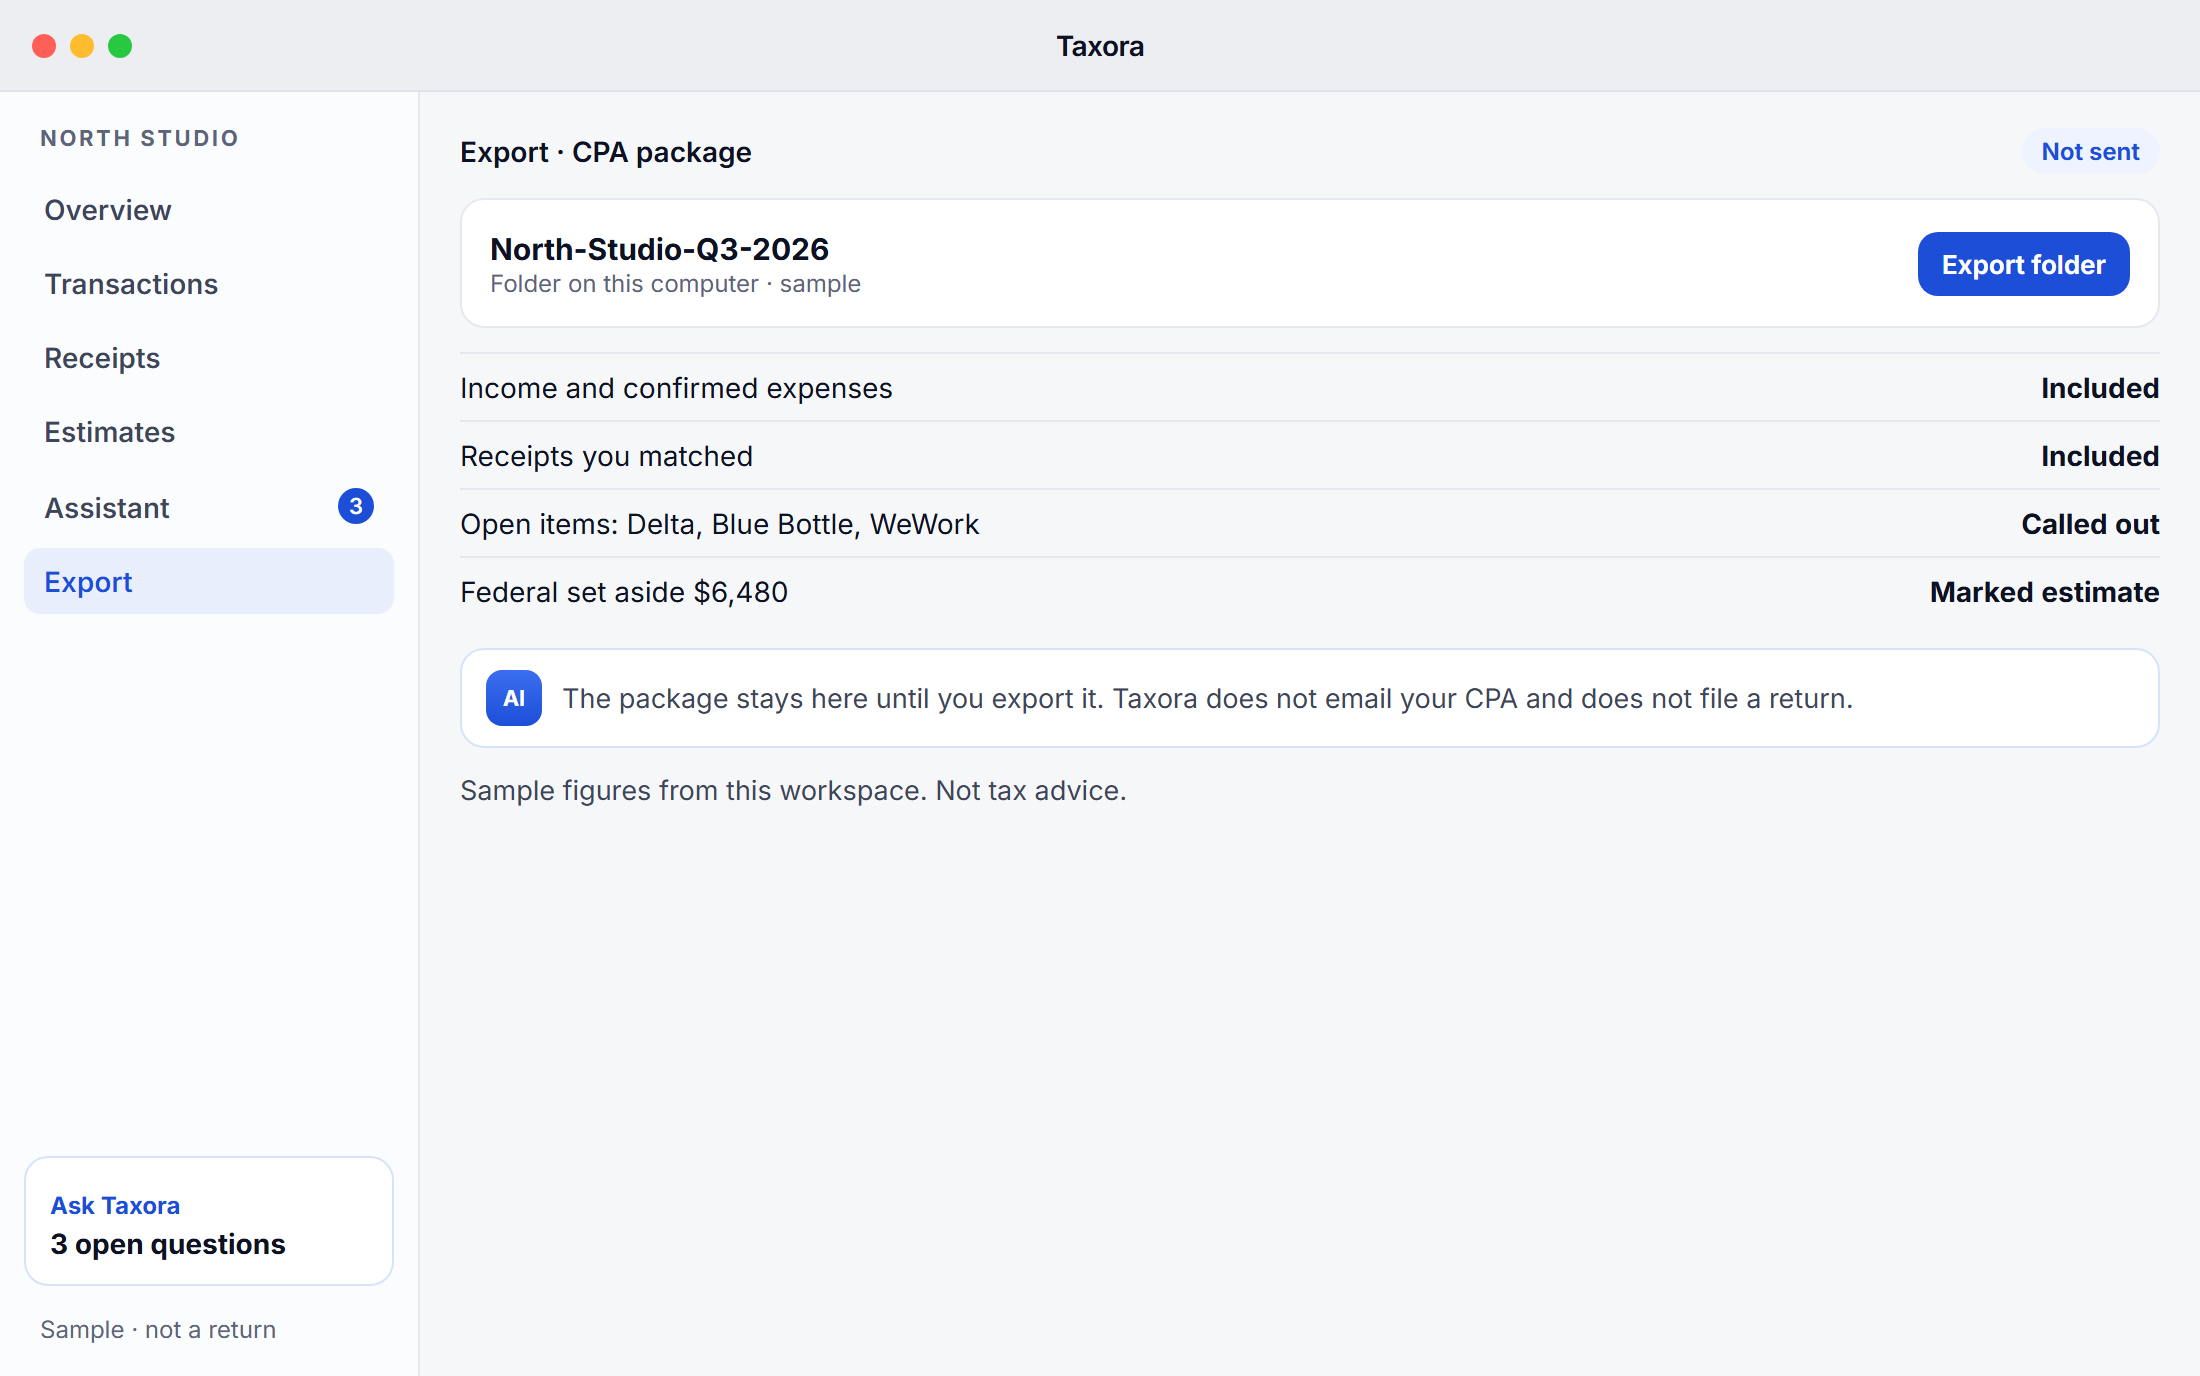
Task: Open the Assistant section
Action: point(209,507)
